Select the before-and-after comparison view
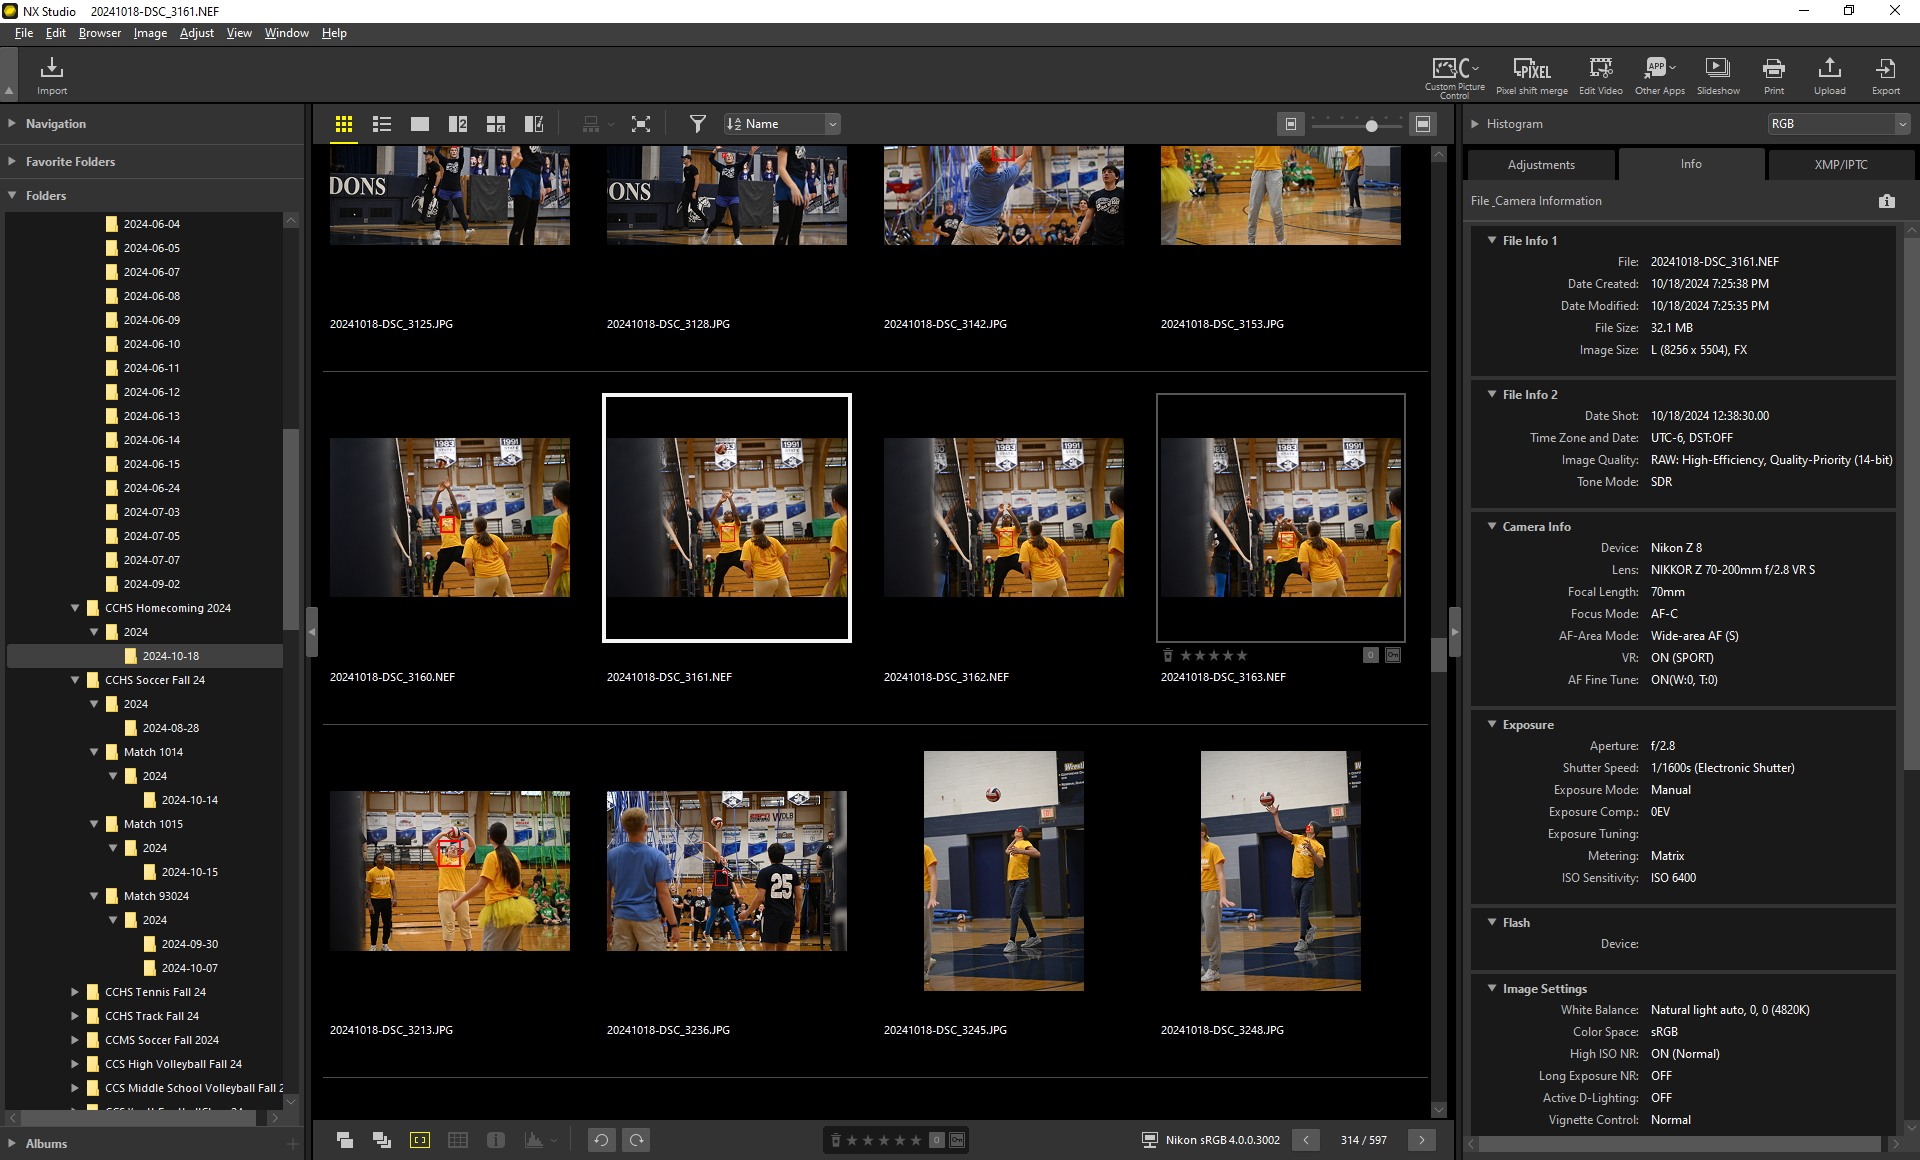 534,124
